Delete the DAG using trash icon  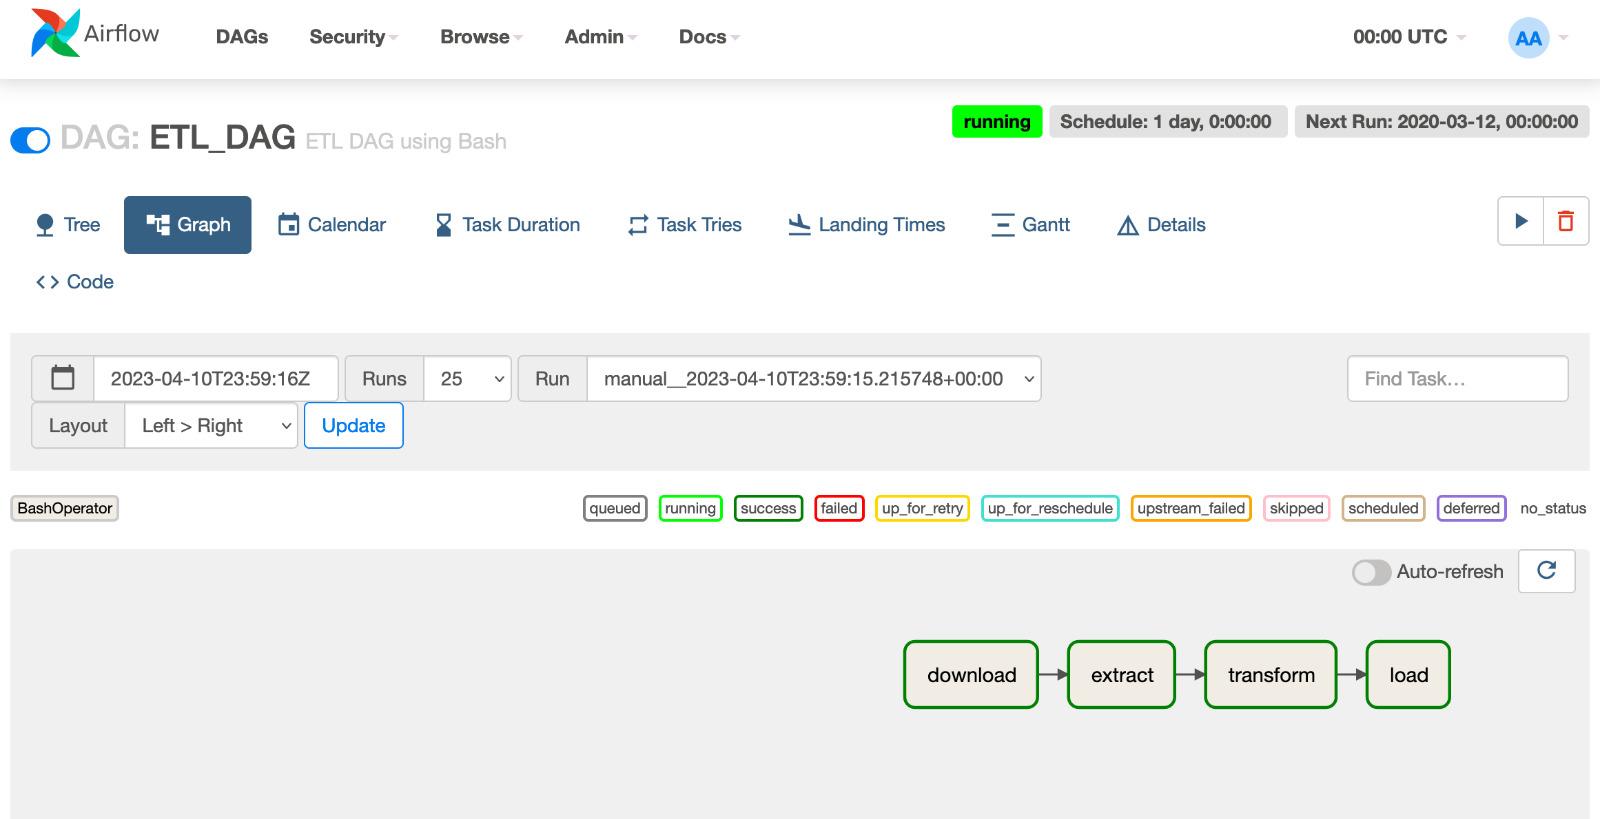pos(1566,222)
